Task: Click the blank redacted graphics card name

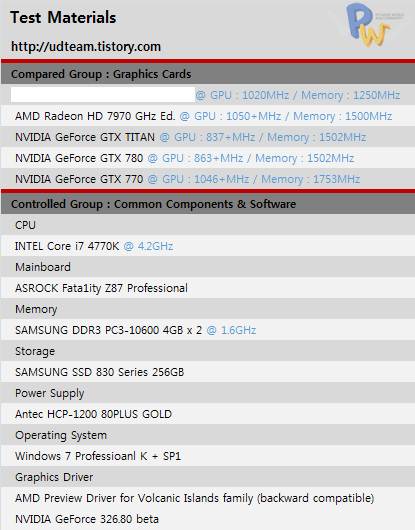Action: pos(103,95)
